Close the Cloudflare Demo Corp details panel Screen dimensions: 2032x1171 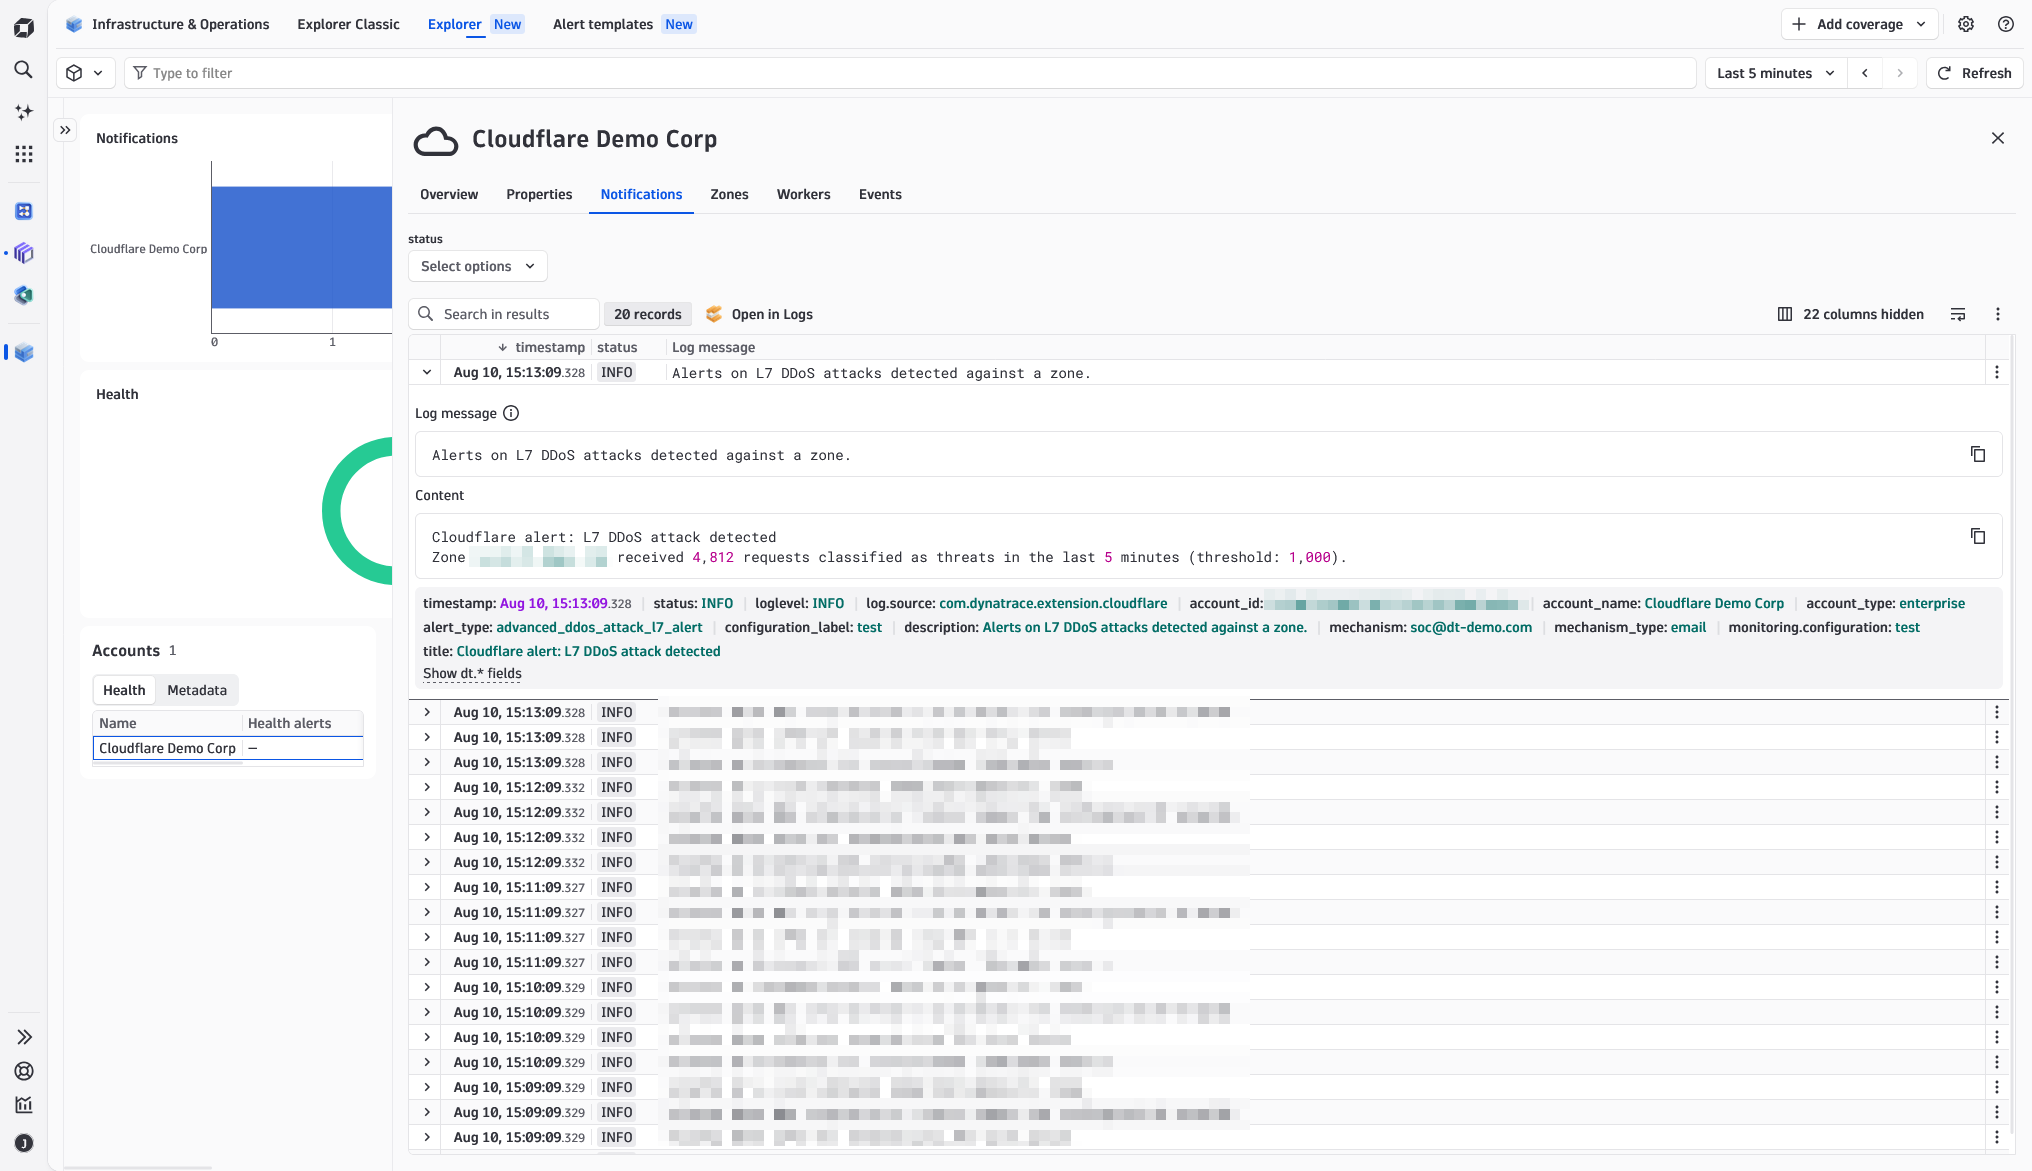coord(1998,138)
